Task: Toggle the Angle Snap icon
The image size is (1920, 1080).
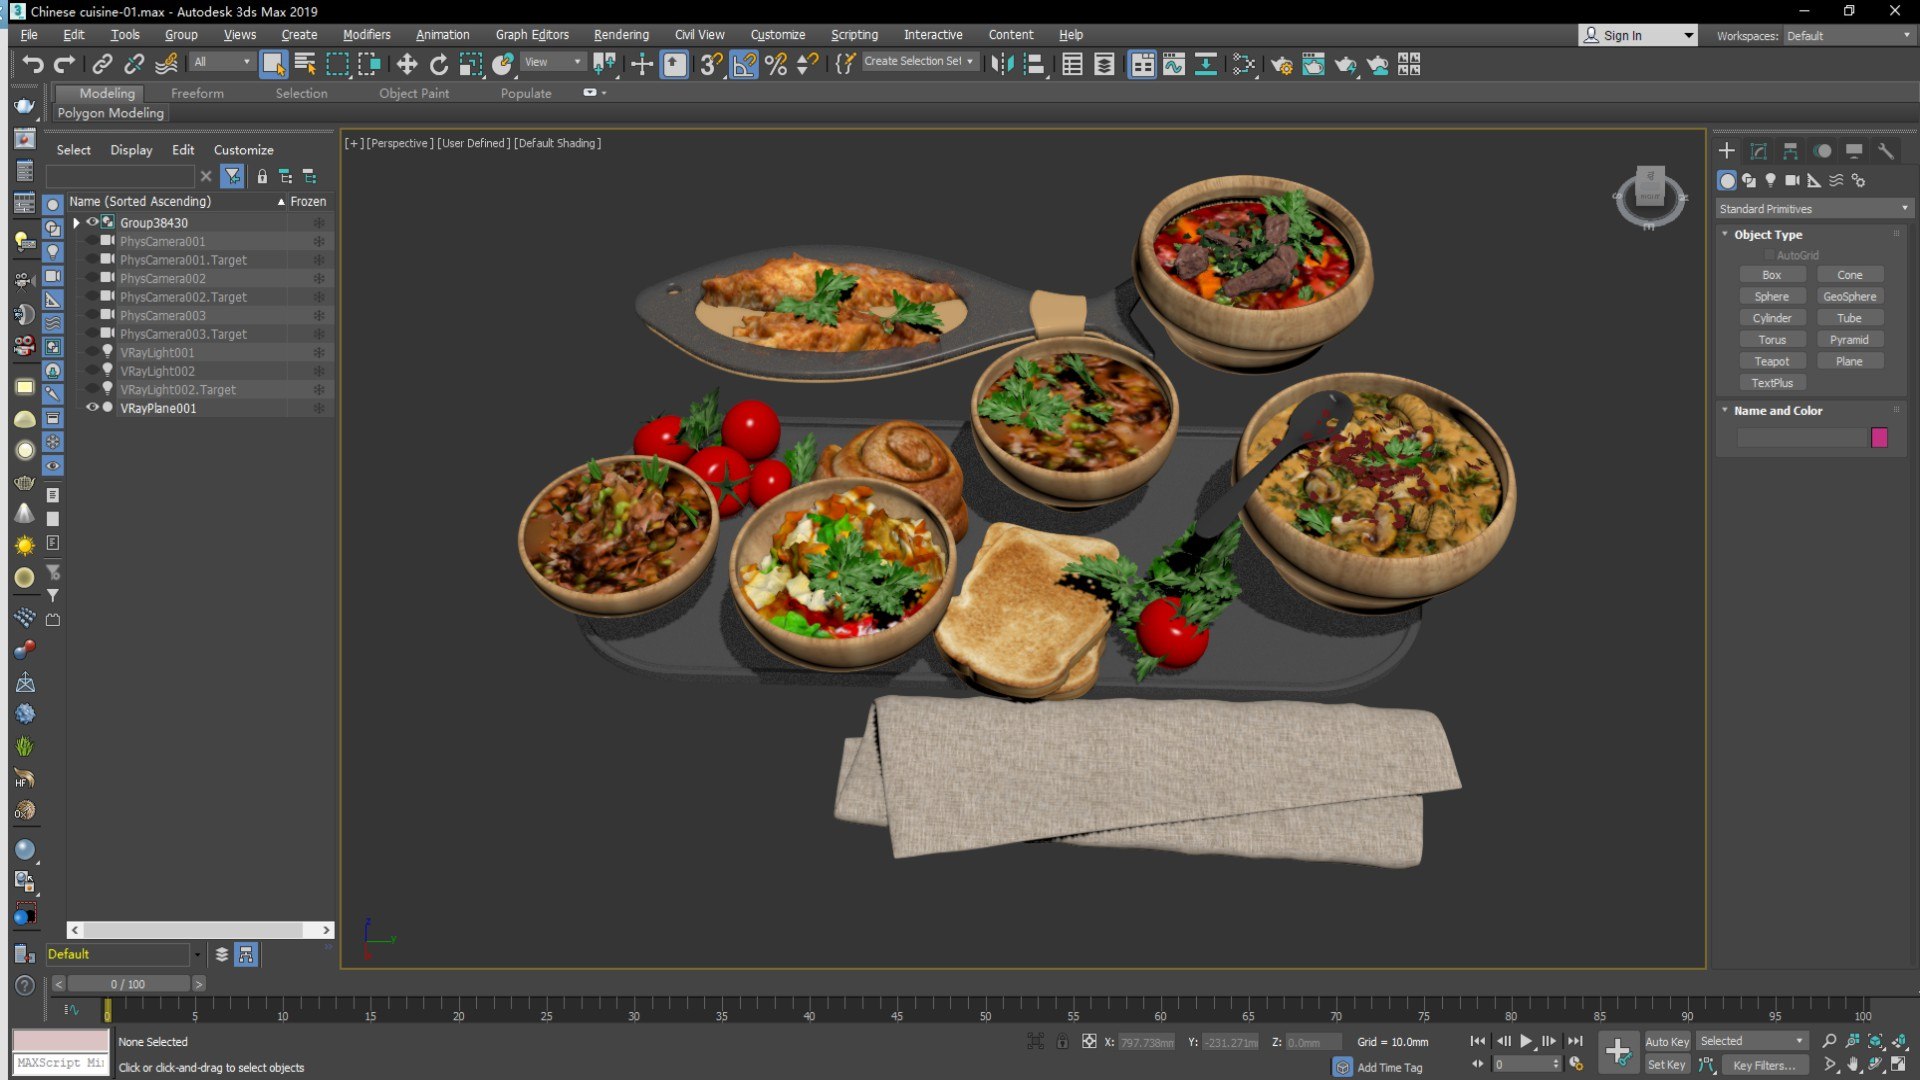Action: pyautogui.click(x=743, y=64)
